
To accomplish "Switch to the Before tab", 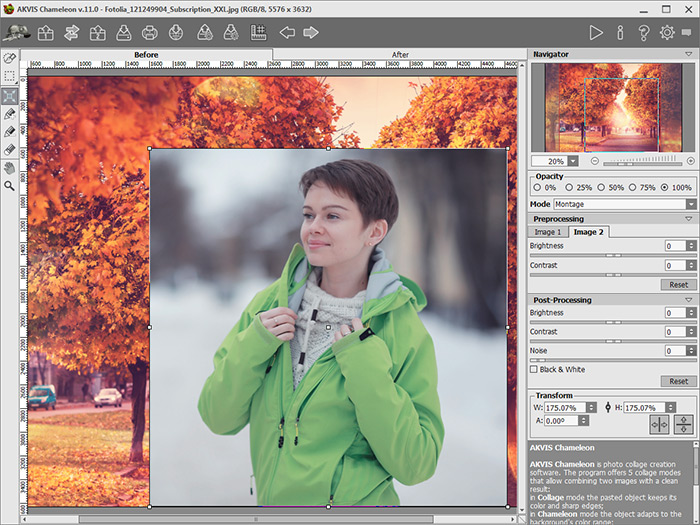I will tap(146, 54).
